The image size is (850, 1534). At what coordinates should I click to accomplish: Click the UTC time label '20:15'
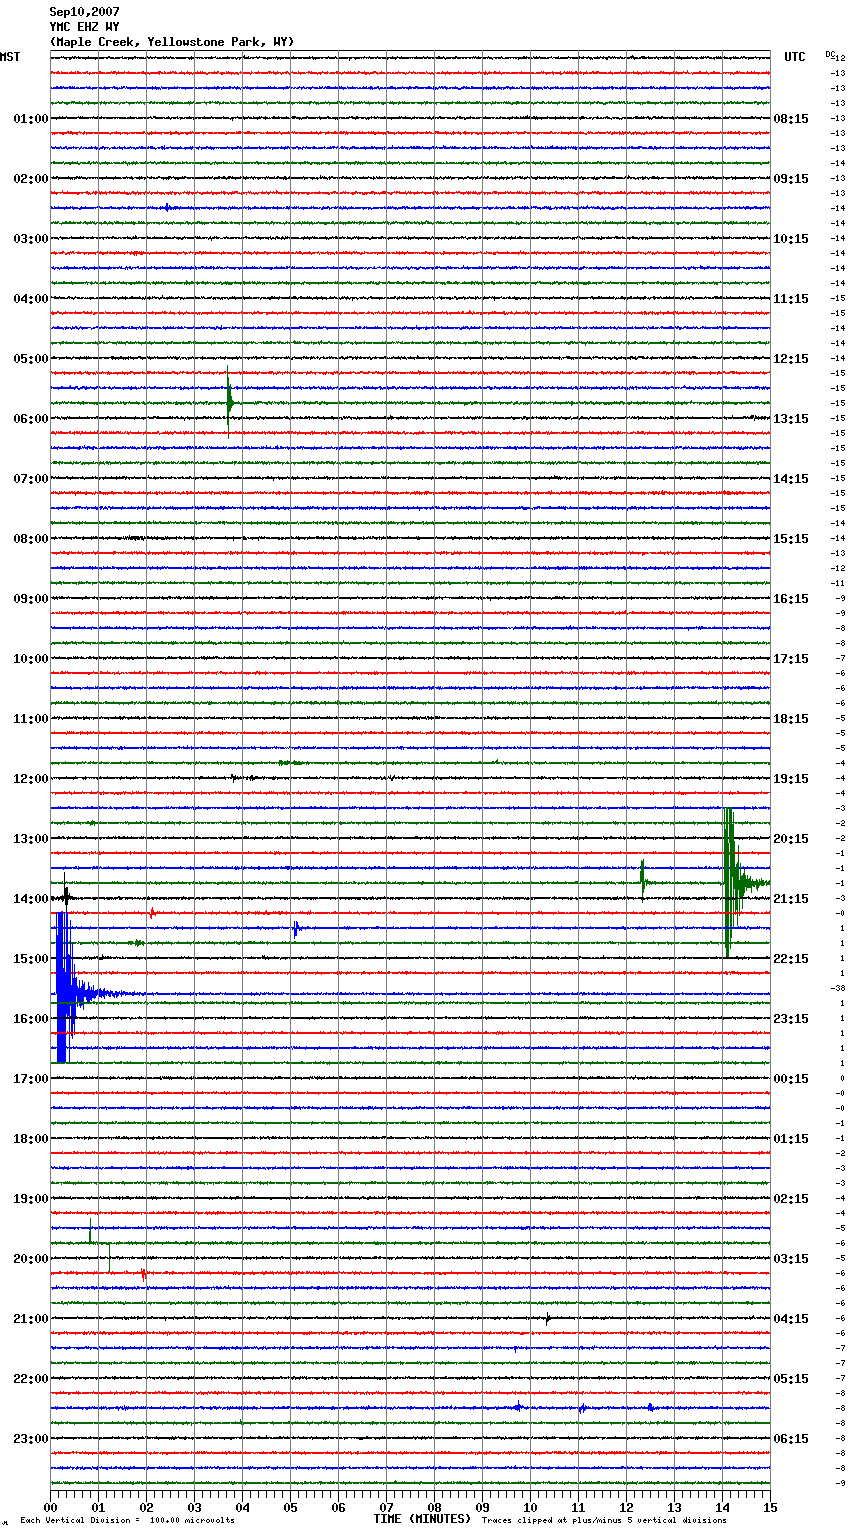(x=791, y=839)
